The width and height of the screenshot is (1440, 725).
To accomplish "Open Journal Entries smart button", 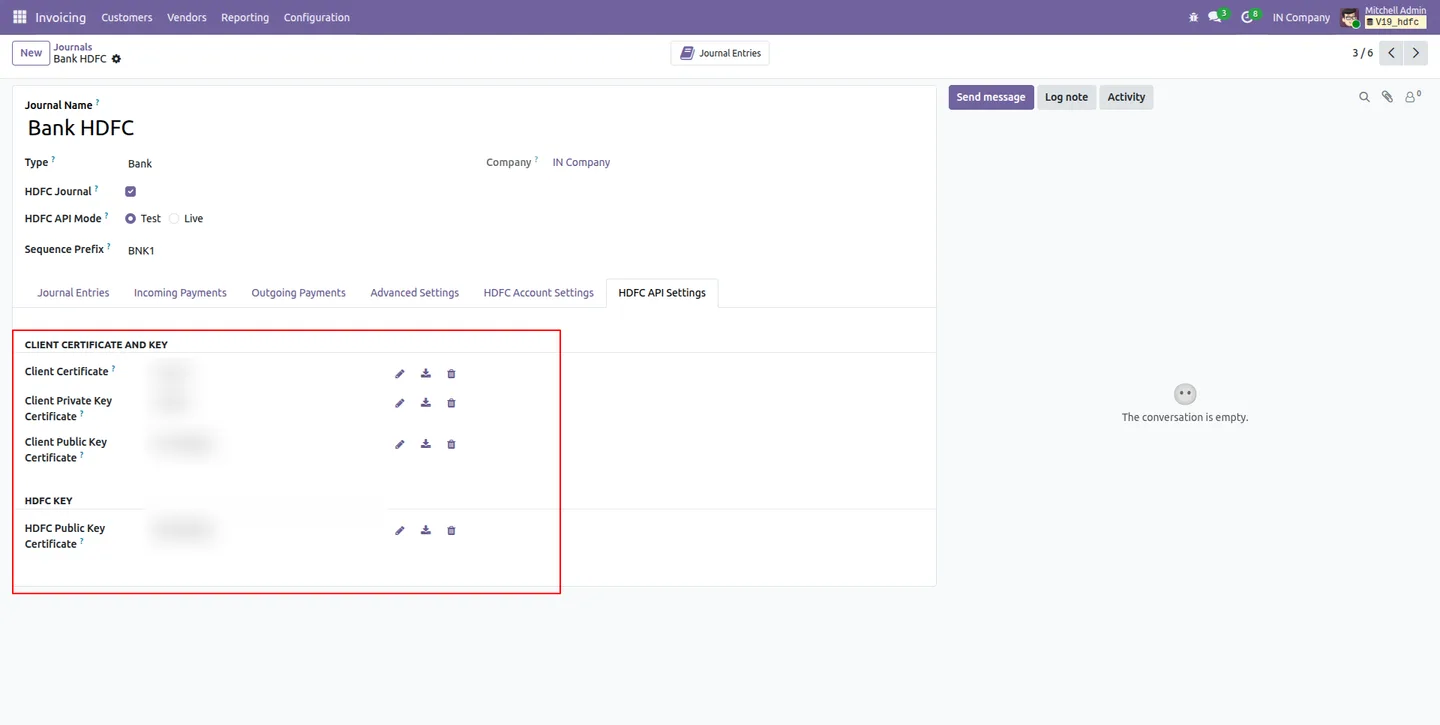I will coord(720,53).
